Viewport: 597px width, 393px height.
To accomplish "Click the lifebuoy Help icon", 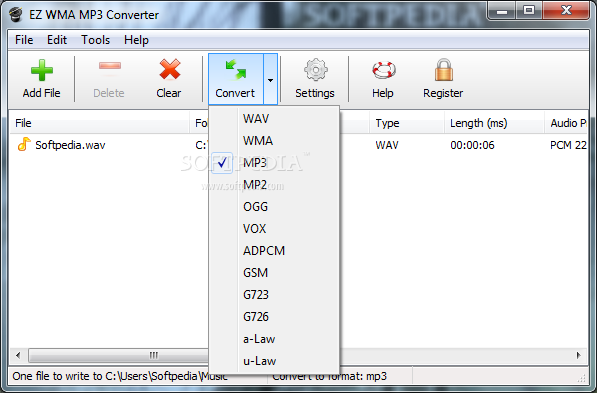I will [384, 70].
